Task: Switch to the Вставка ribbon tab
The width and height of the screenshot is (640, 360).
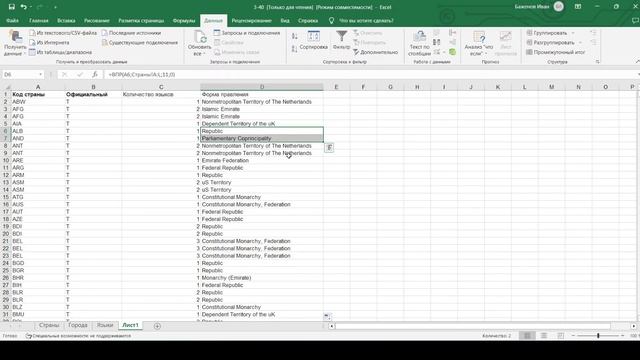Action: tap(66, 20)
